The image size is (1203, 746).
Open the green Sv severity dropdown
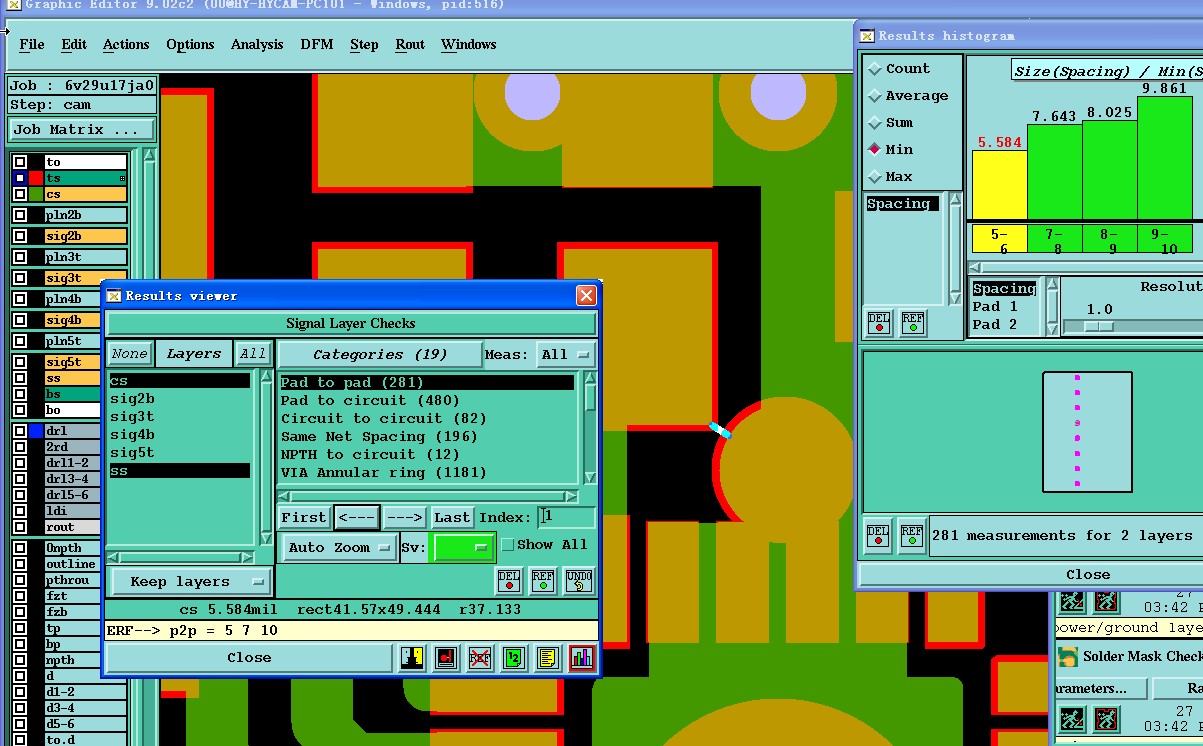[462, 547]
